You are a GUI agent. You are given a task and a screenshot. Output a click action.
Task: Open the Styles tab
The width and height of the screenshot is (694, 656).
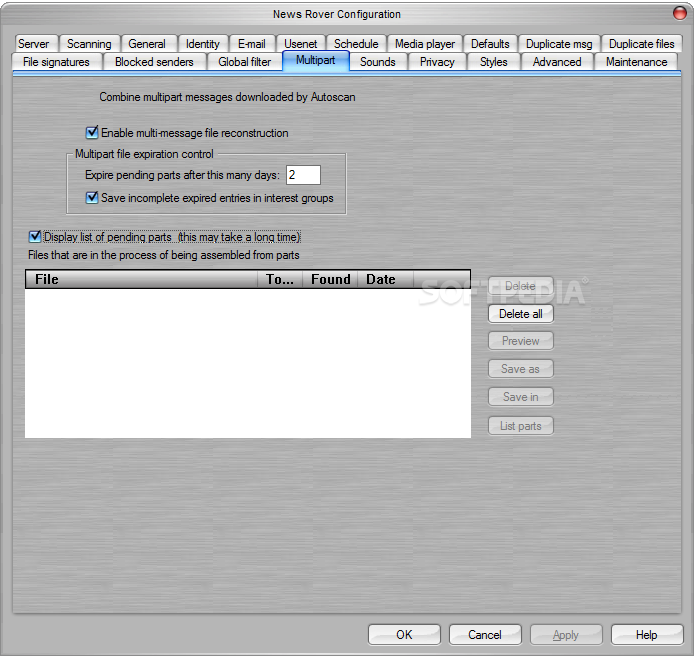(x=494, y=62)
